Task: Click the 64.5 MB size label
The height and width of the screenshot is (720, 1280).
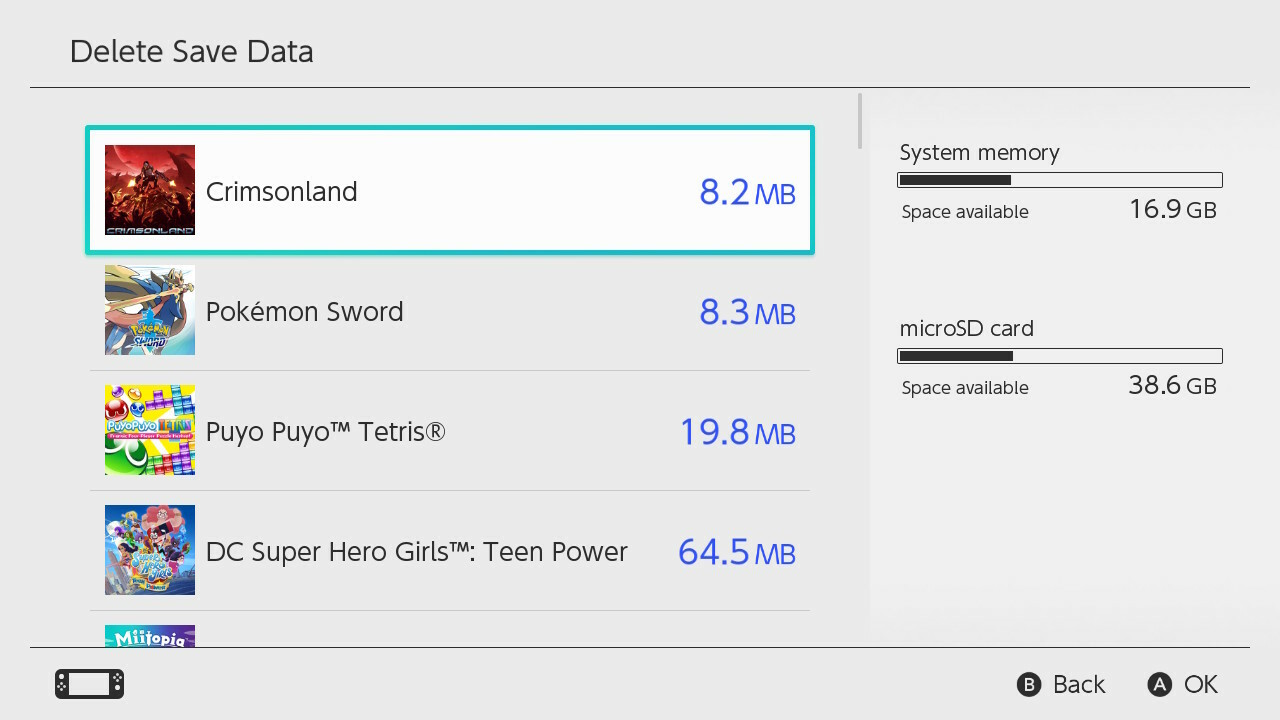Action: pyautogui.click(x=736, y=552)
